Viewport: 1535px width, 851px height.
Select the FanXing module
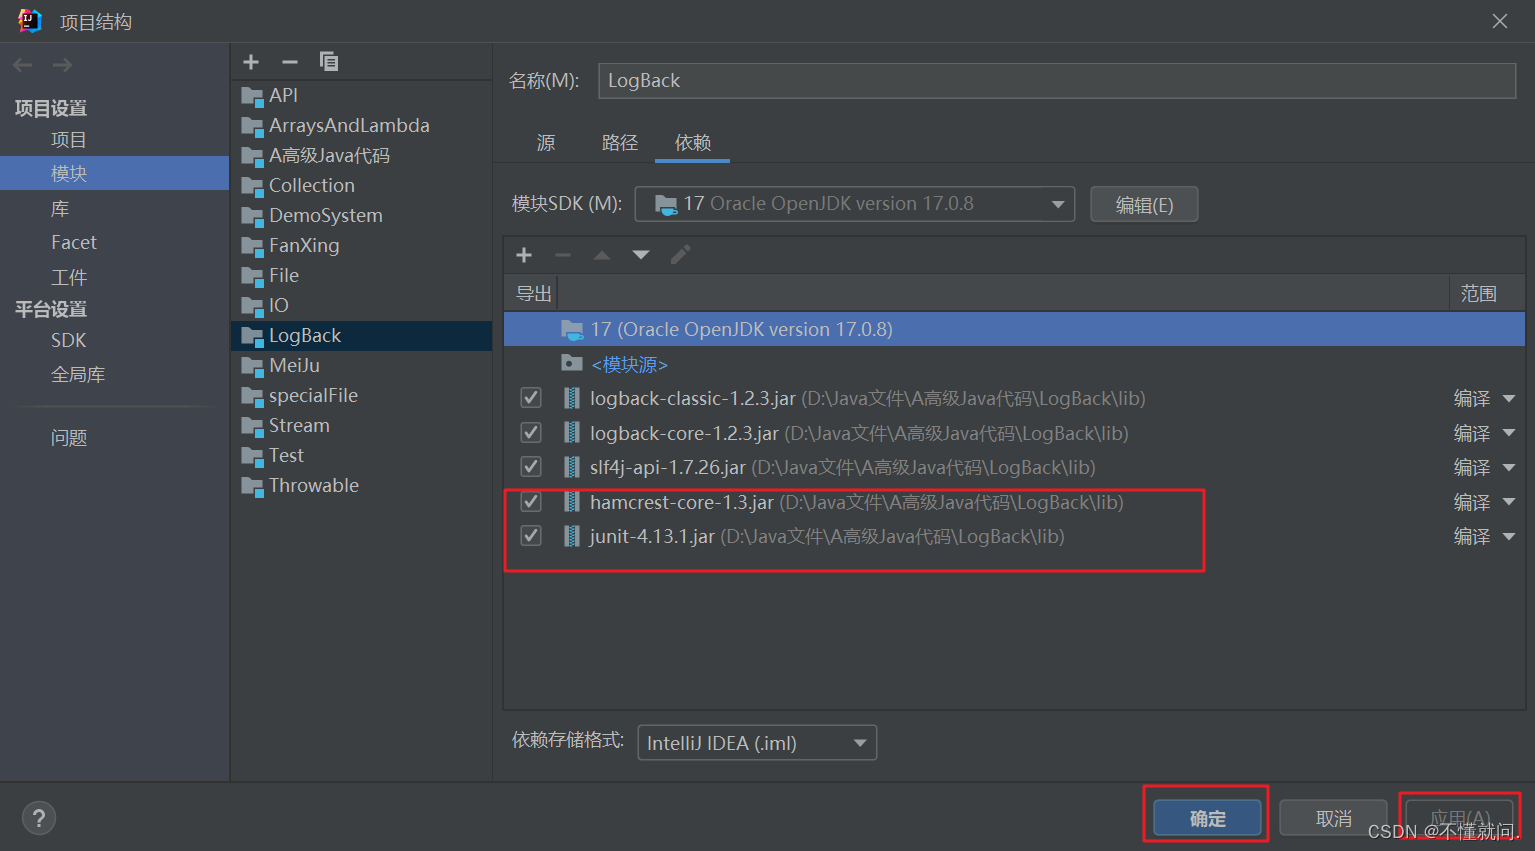[361, 246]
